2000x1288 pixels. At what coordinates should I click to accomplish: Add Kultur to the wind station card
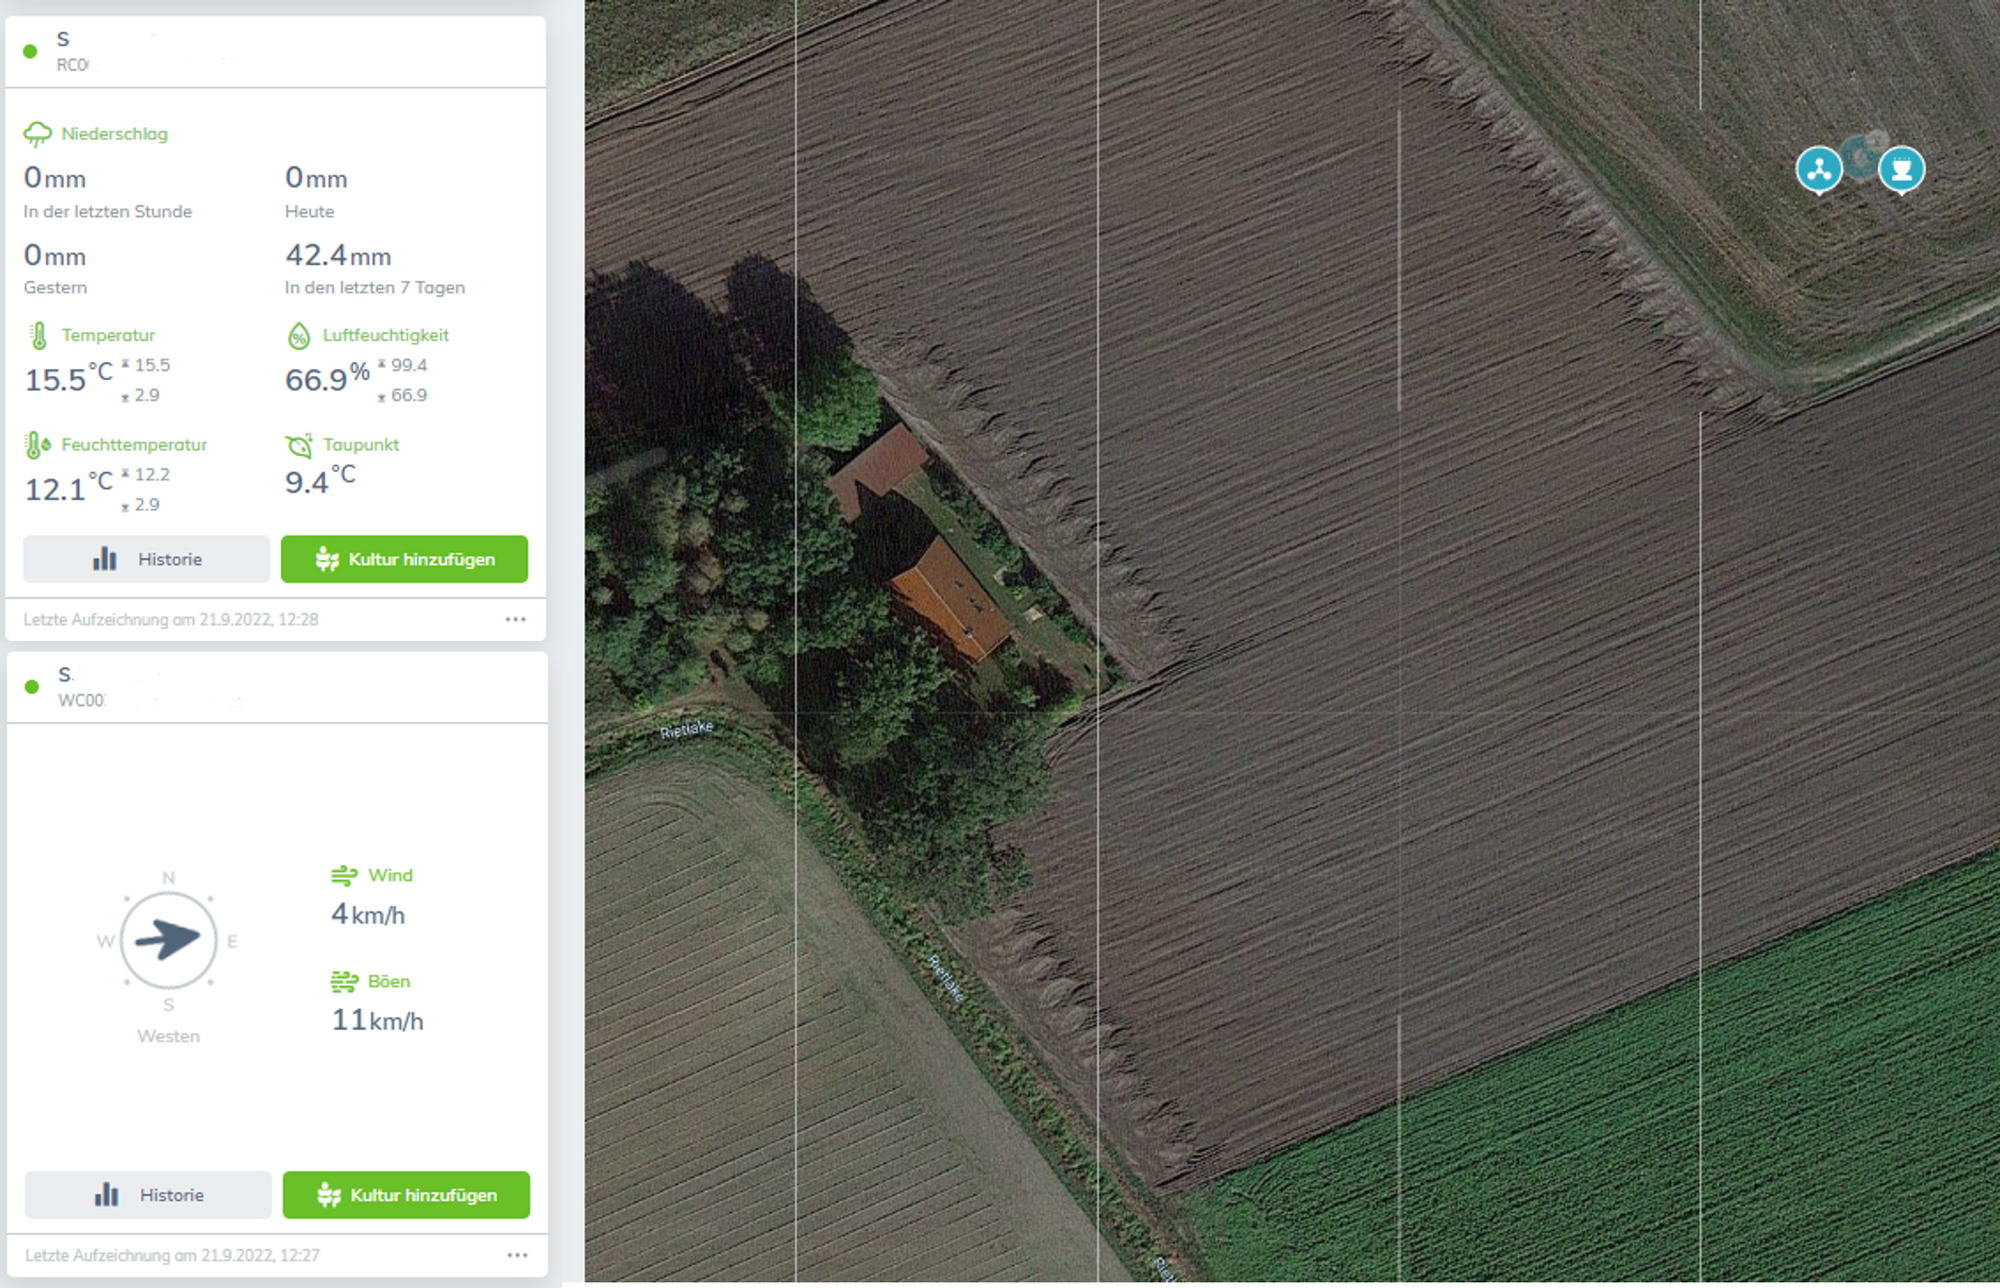coord(406,1195)
